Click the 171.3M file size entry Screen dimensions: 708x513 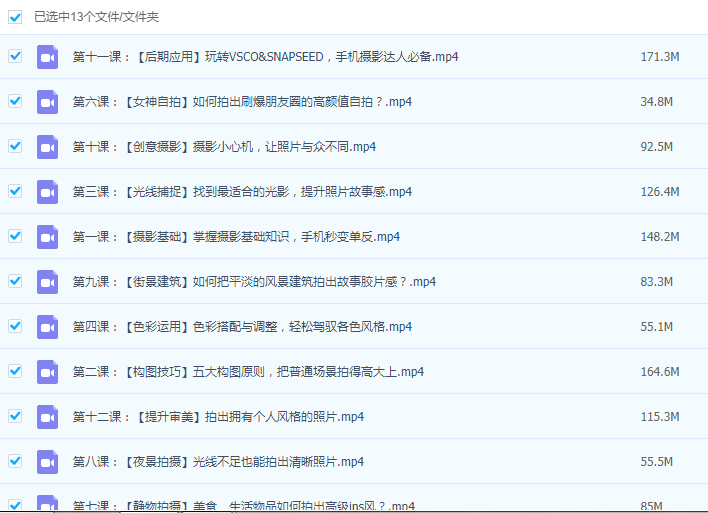[x=659, y=57]
